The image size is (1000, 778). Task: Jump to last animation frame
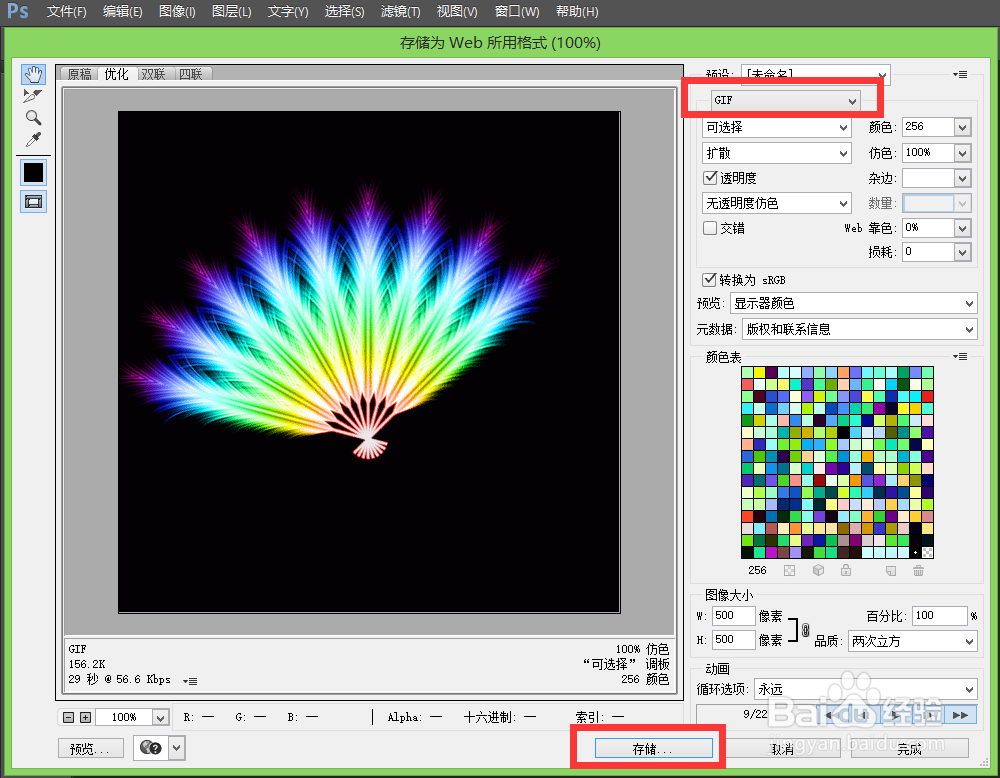pos(960,715)
